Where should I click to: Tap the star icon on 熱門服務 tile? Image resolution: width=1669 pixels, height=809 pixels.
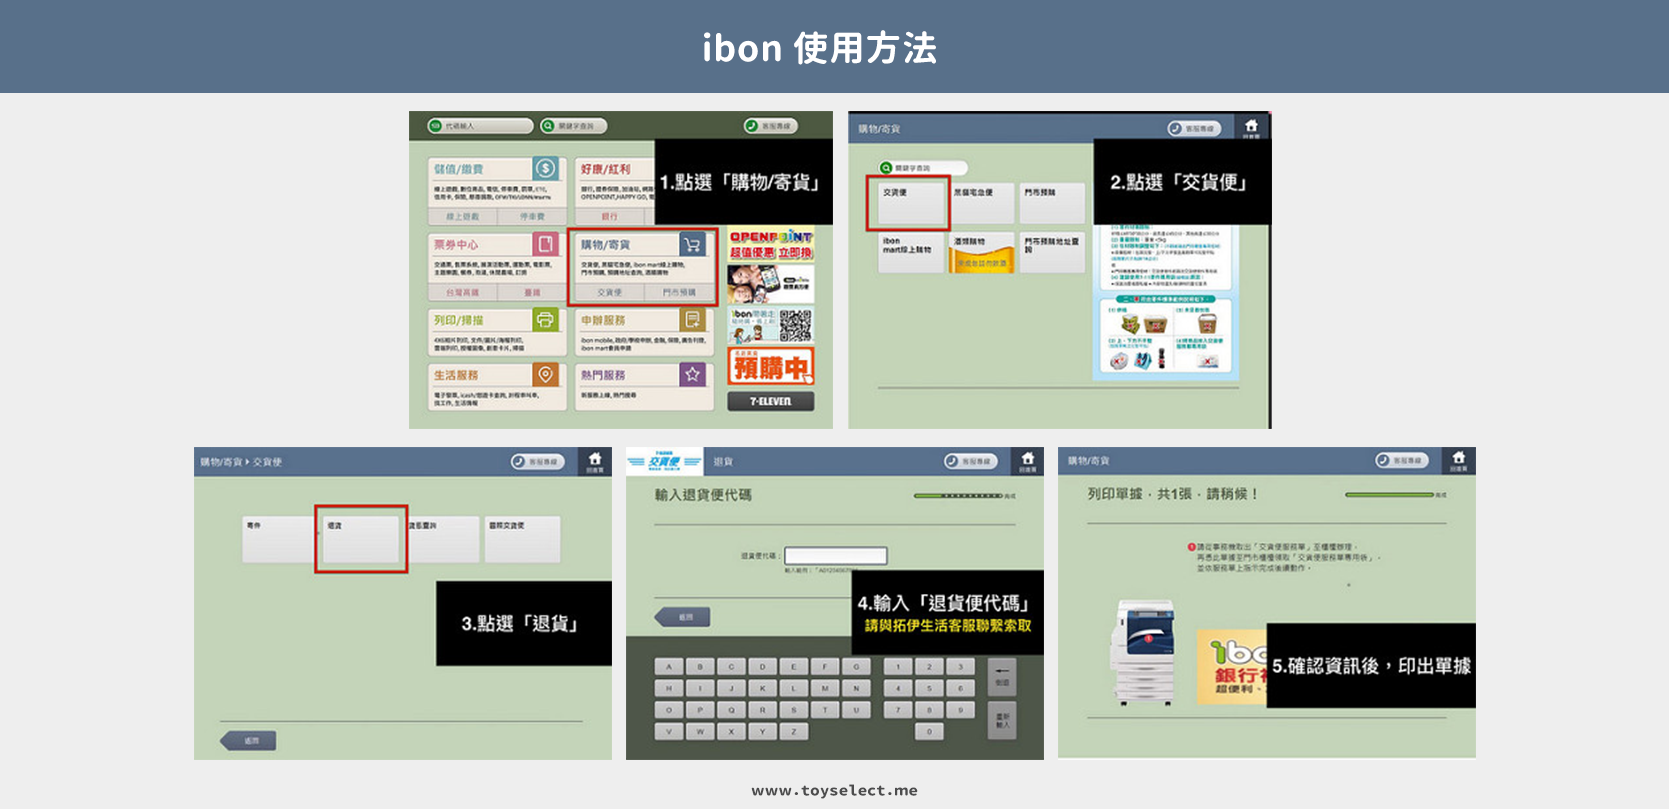click(692, 375)
